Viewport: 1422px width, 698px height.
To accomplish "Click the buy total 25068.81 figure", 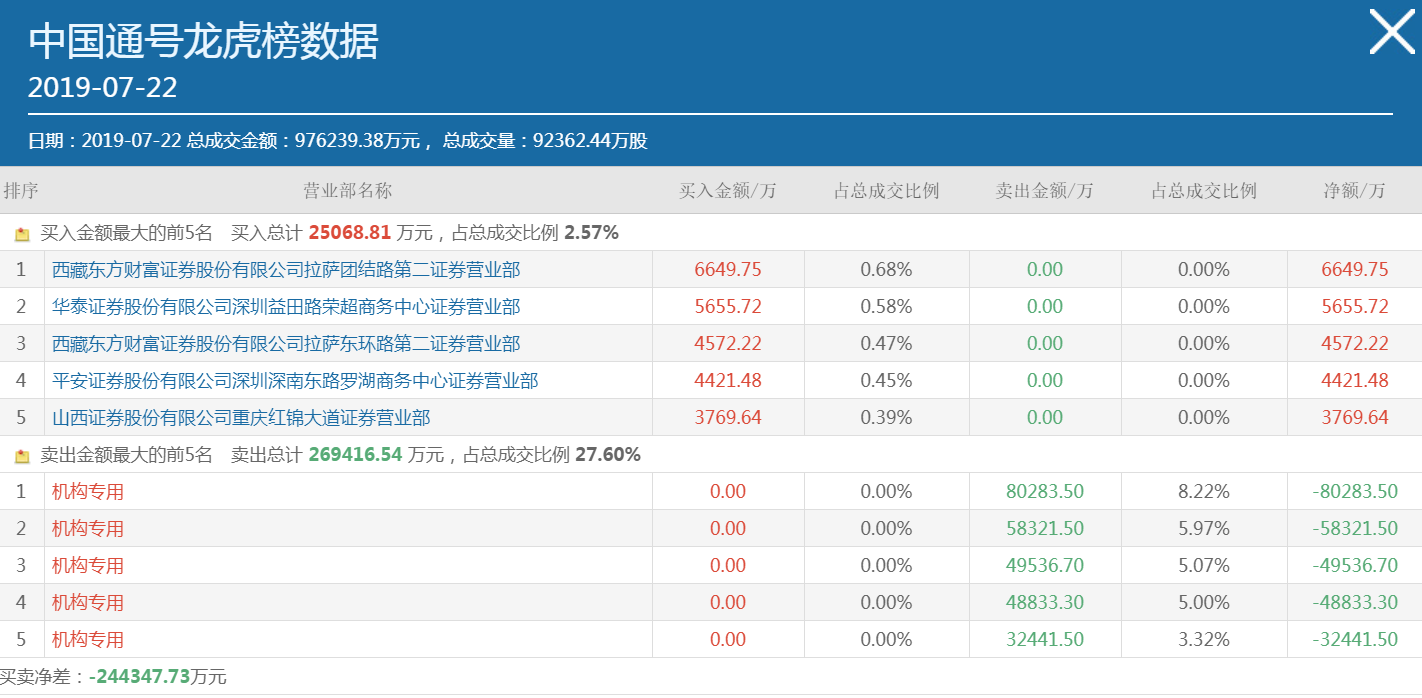I will pyautogui.click(x=349, y=233).
